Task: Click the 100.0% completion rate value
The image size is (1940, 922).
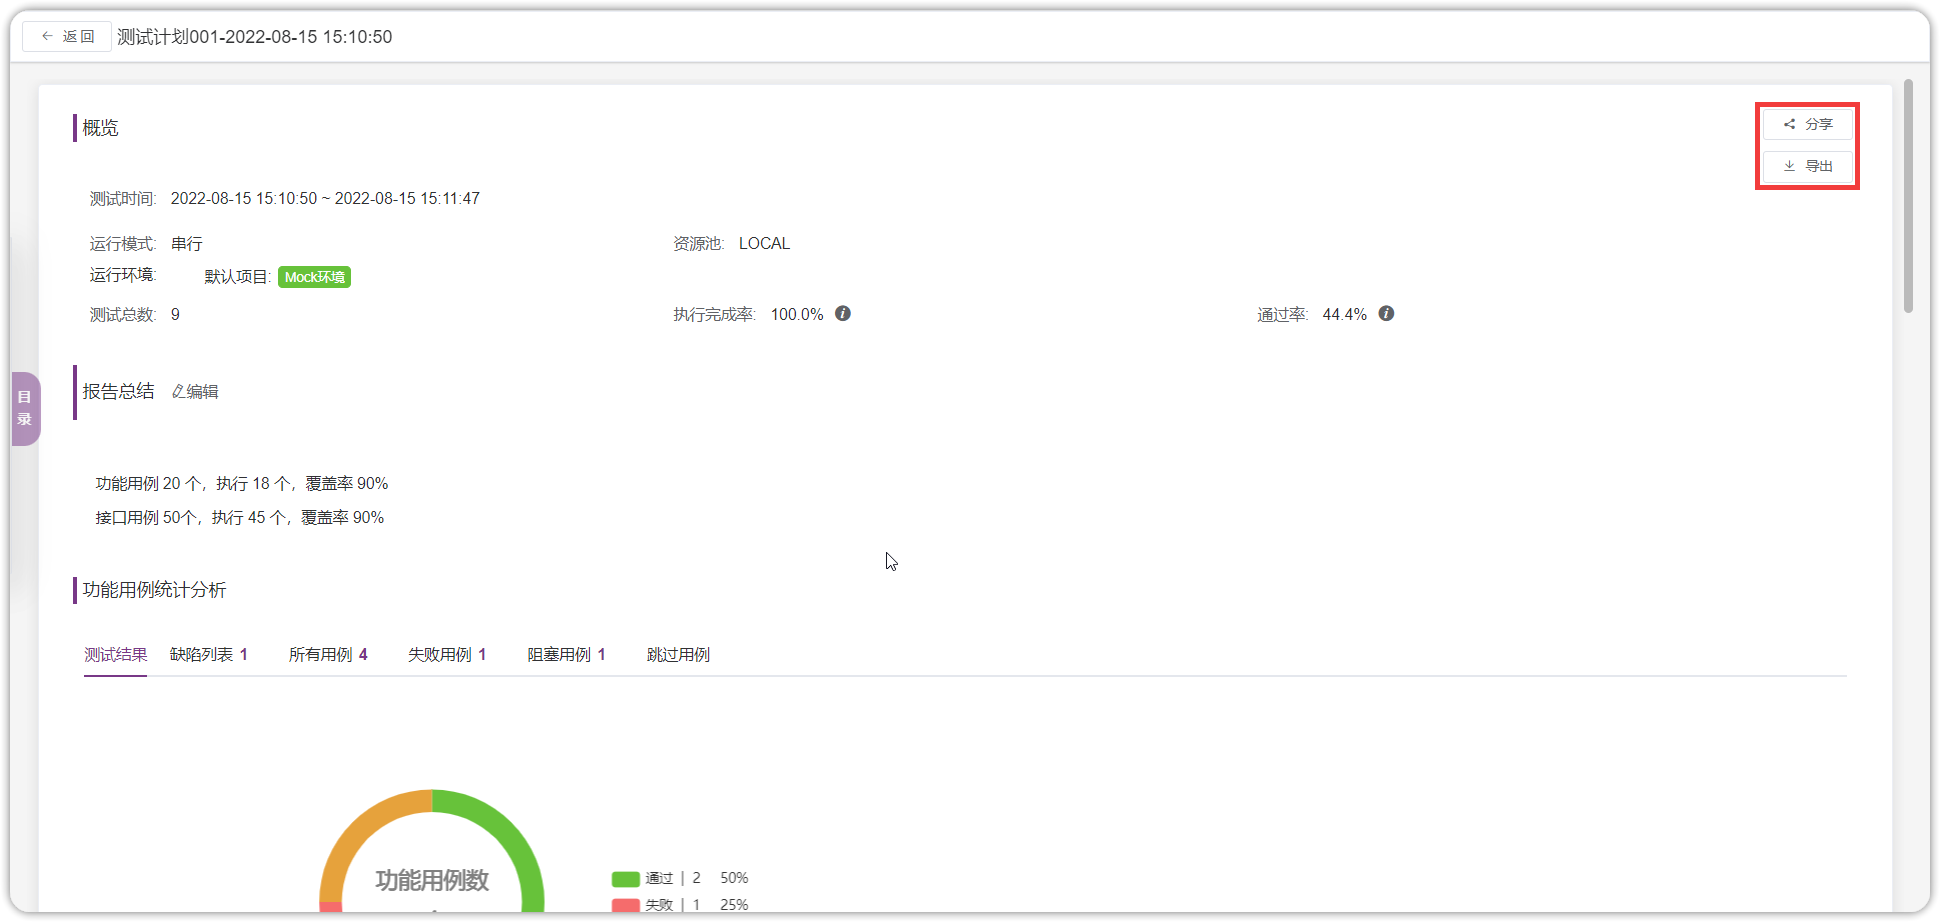Action: [x=797, y=315]
